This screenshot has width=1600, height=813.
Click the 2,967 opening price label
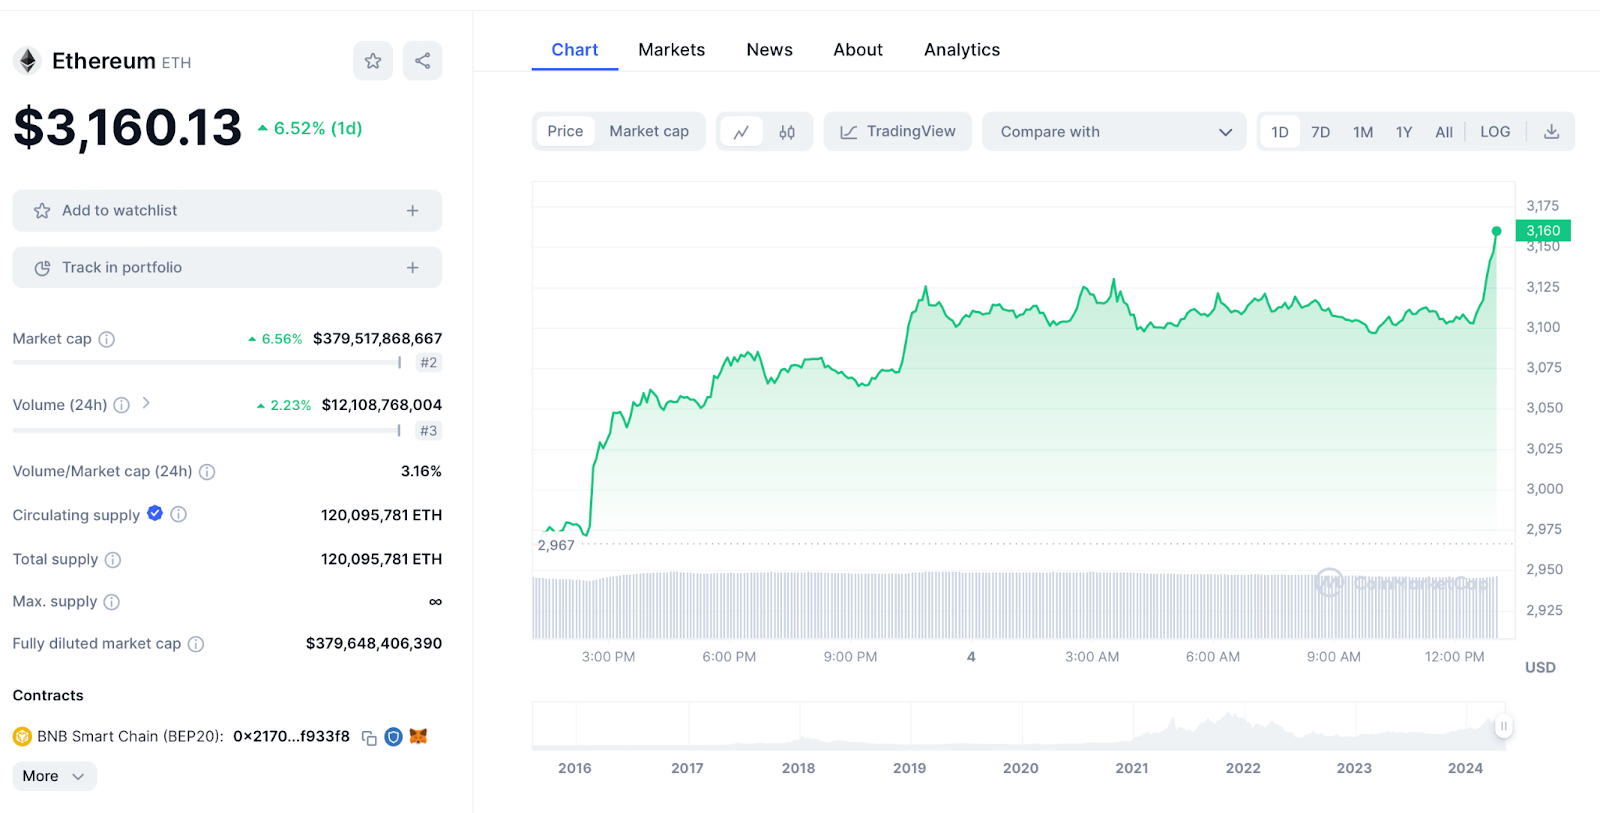pos(556,545)
